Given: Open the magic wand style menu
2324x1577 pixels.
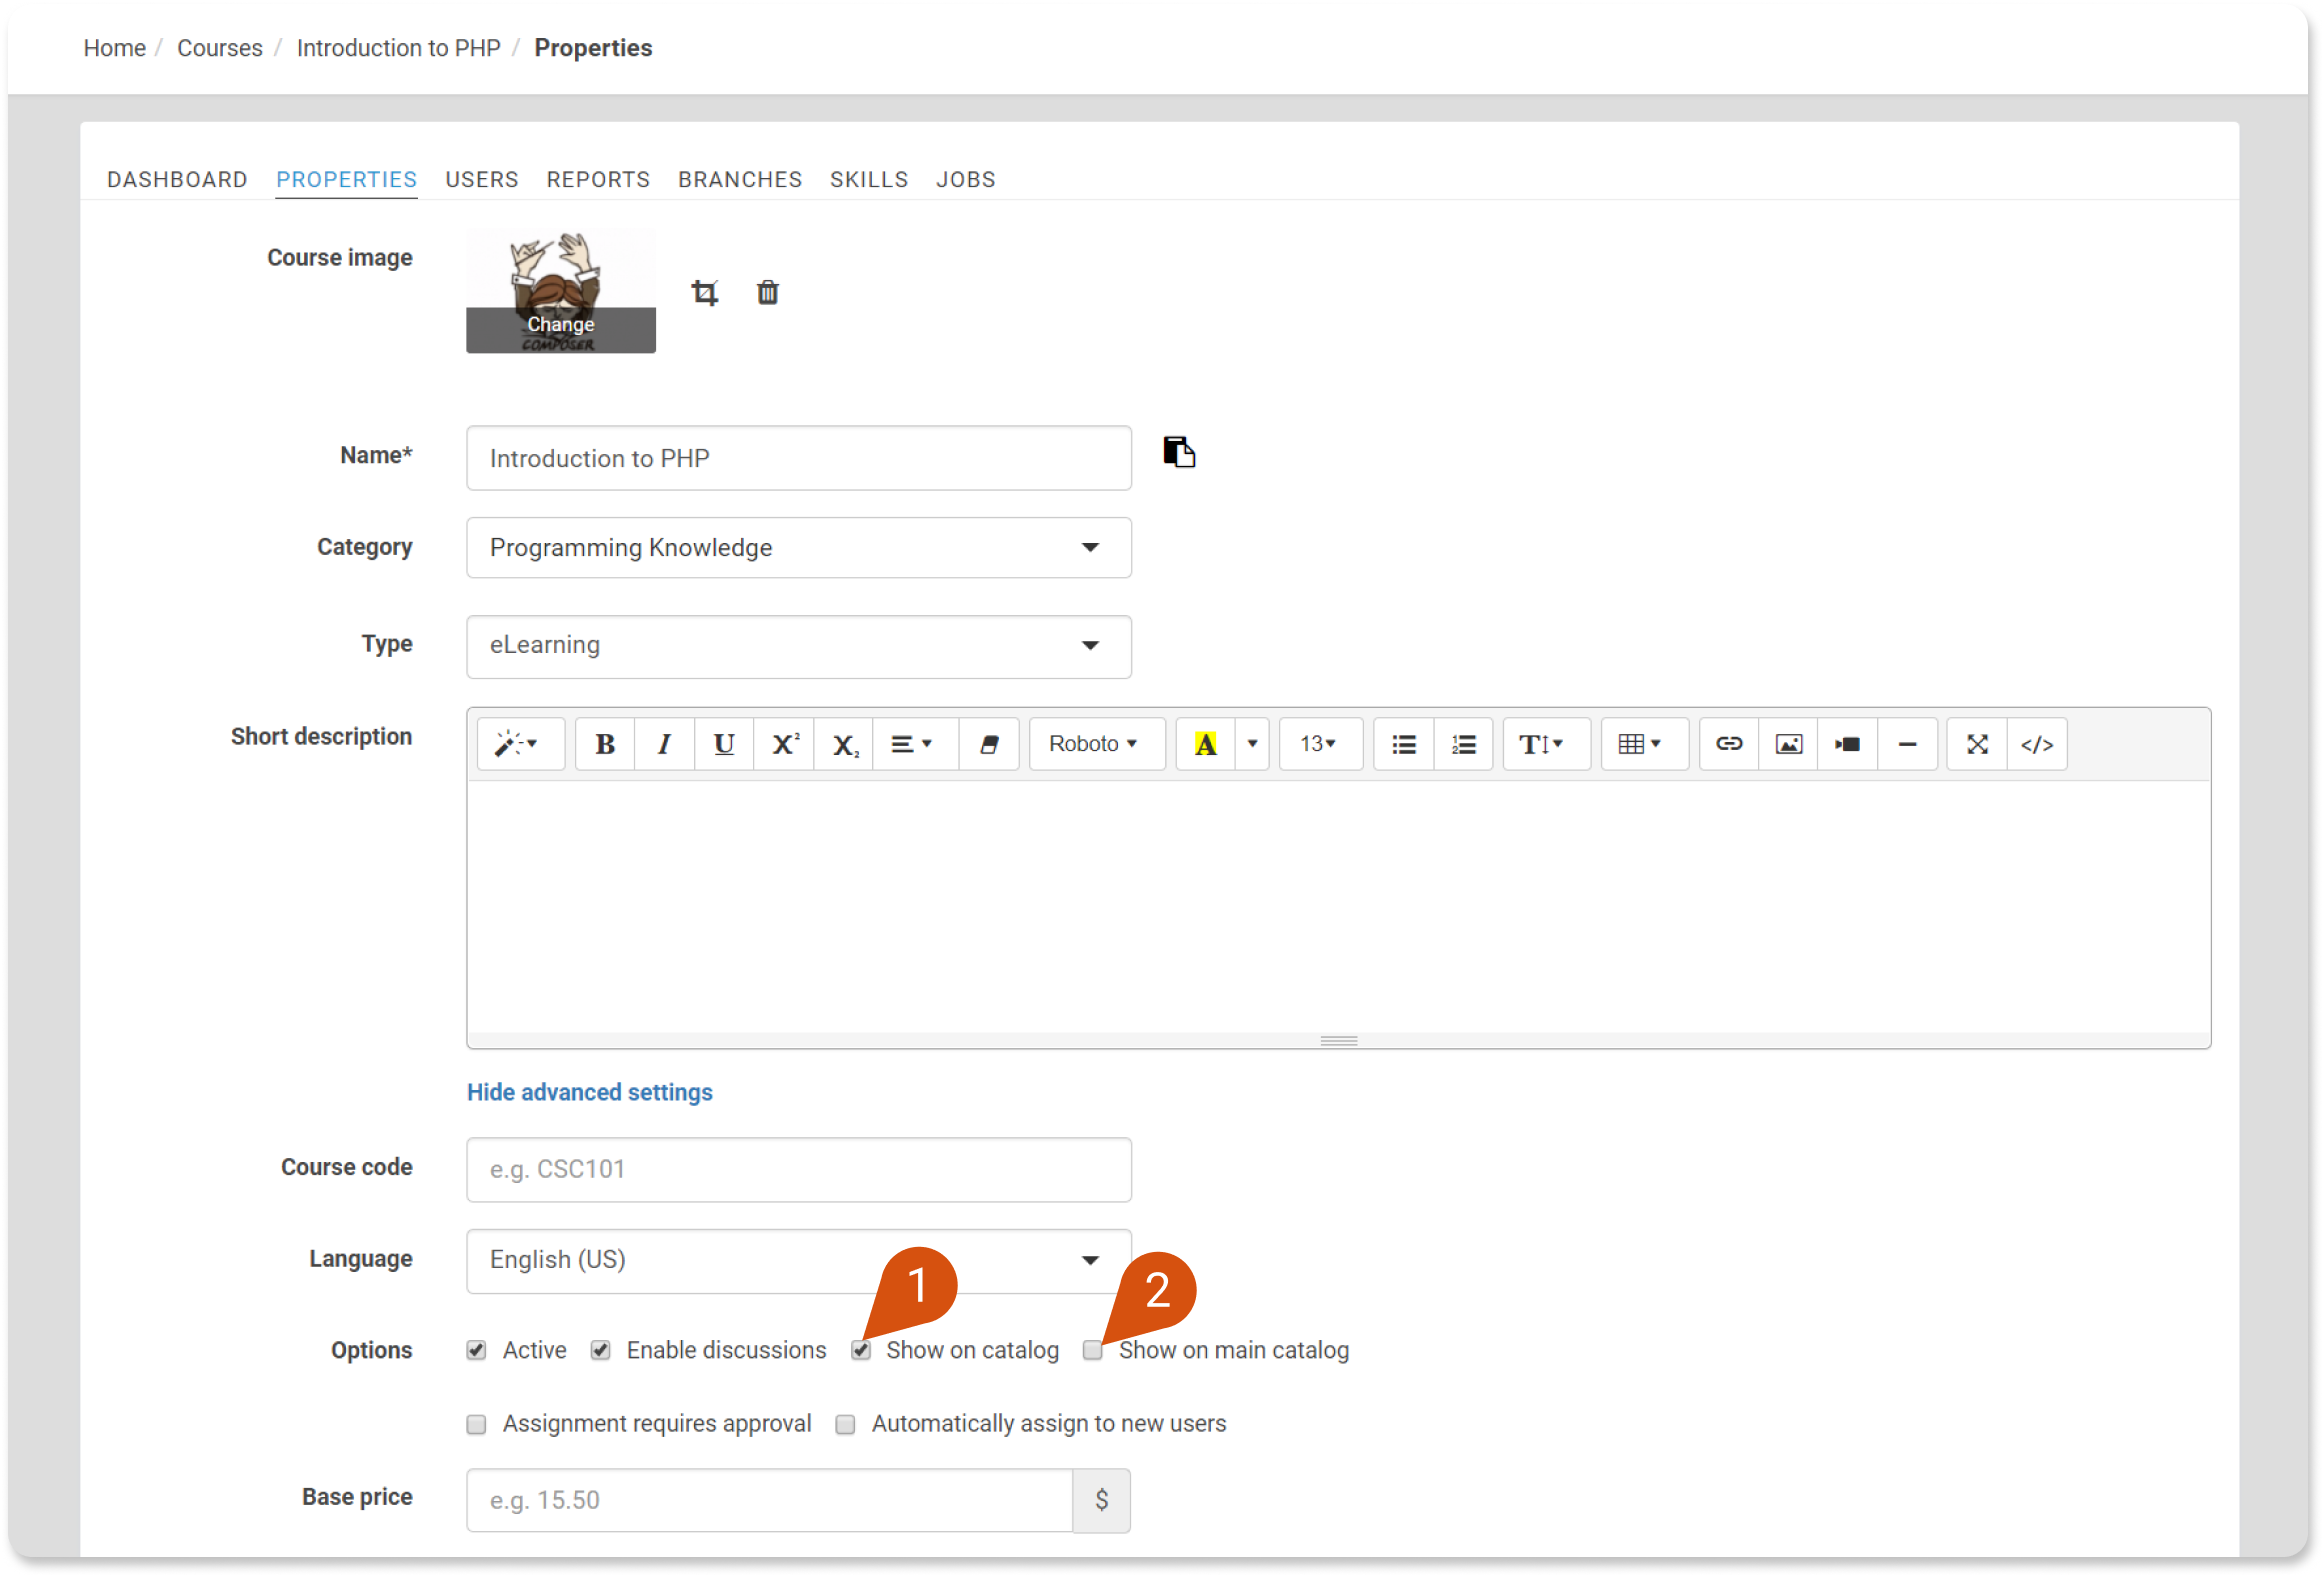Looking at the screenshot, I should (520, 744).
